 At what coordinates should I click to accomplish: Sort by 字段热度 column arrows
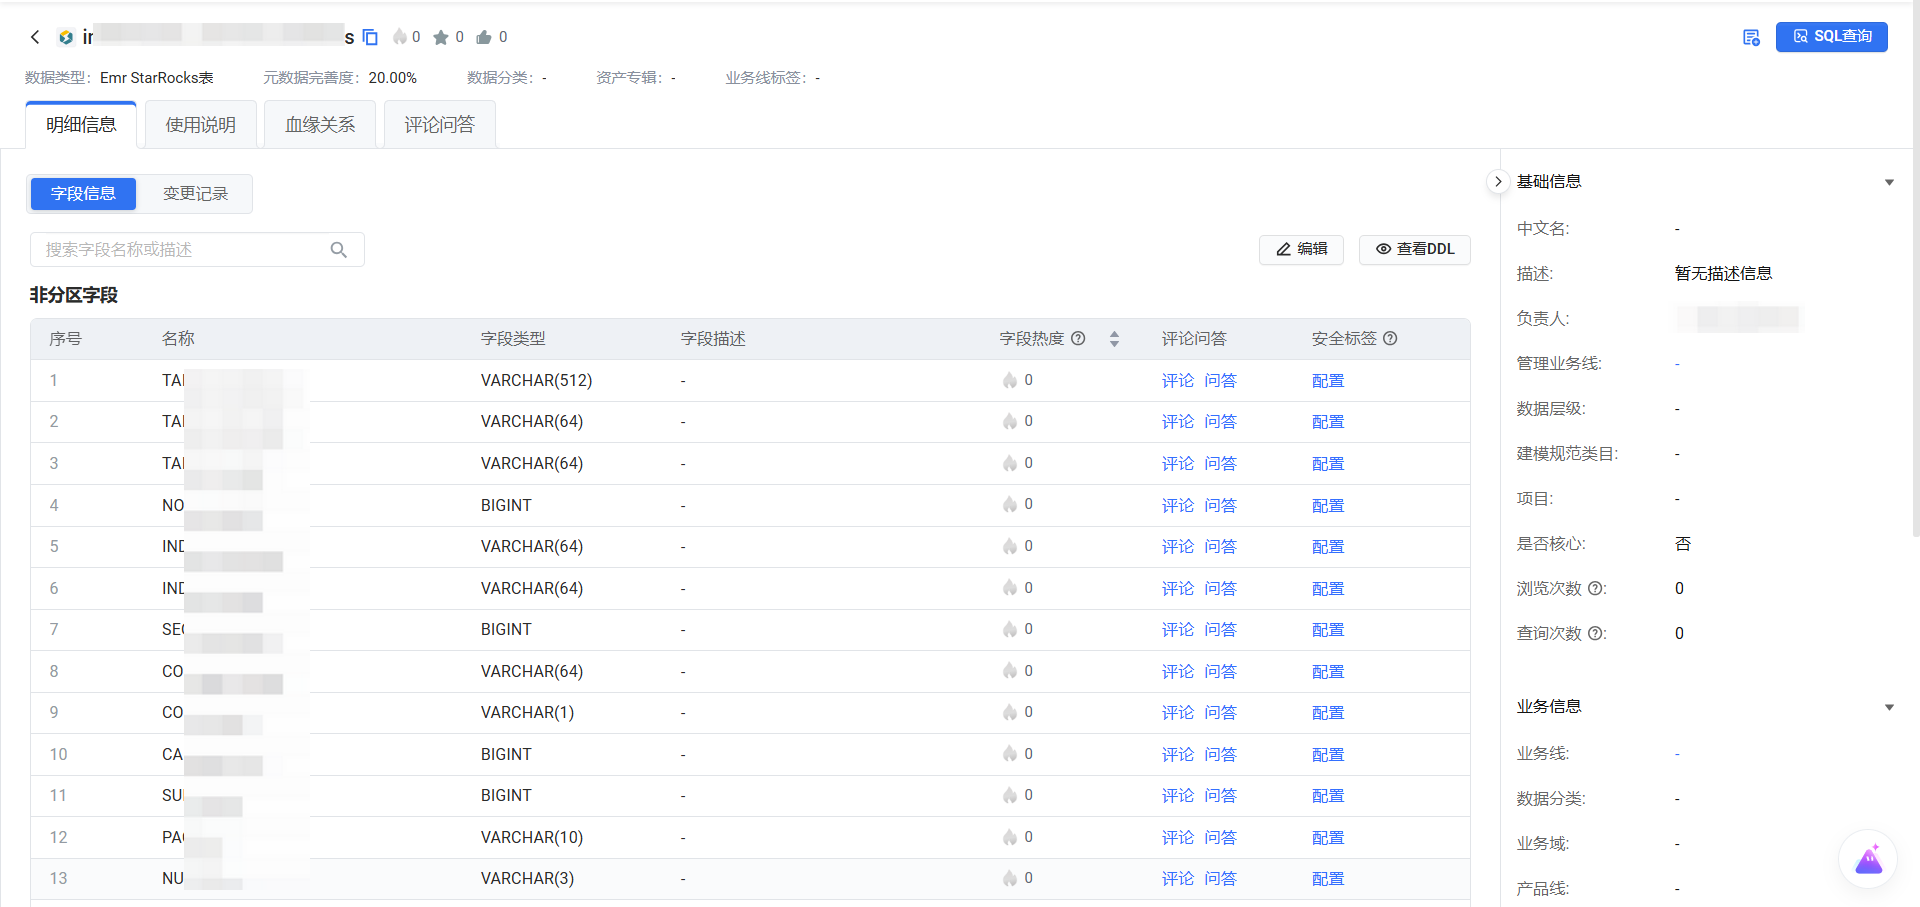[1114, 339]
